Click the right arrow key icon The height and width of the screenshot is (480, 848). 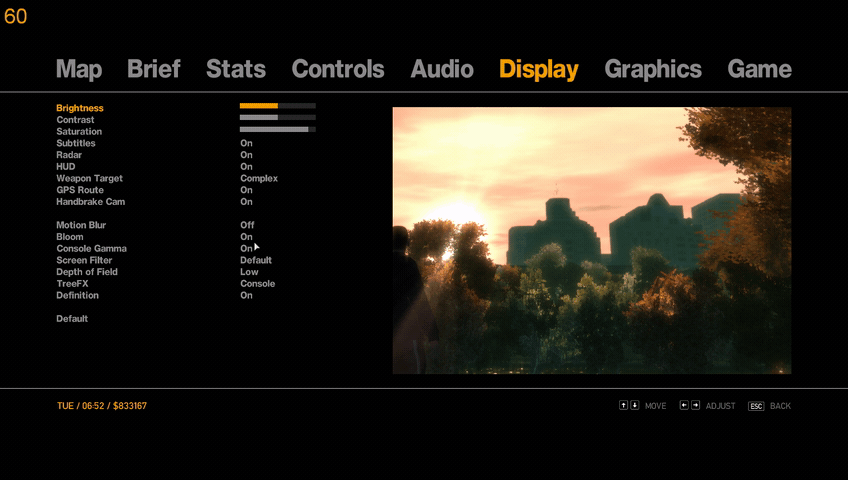pos(695,405)
